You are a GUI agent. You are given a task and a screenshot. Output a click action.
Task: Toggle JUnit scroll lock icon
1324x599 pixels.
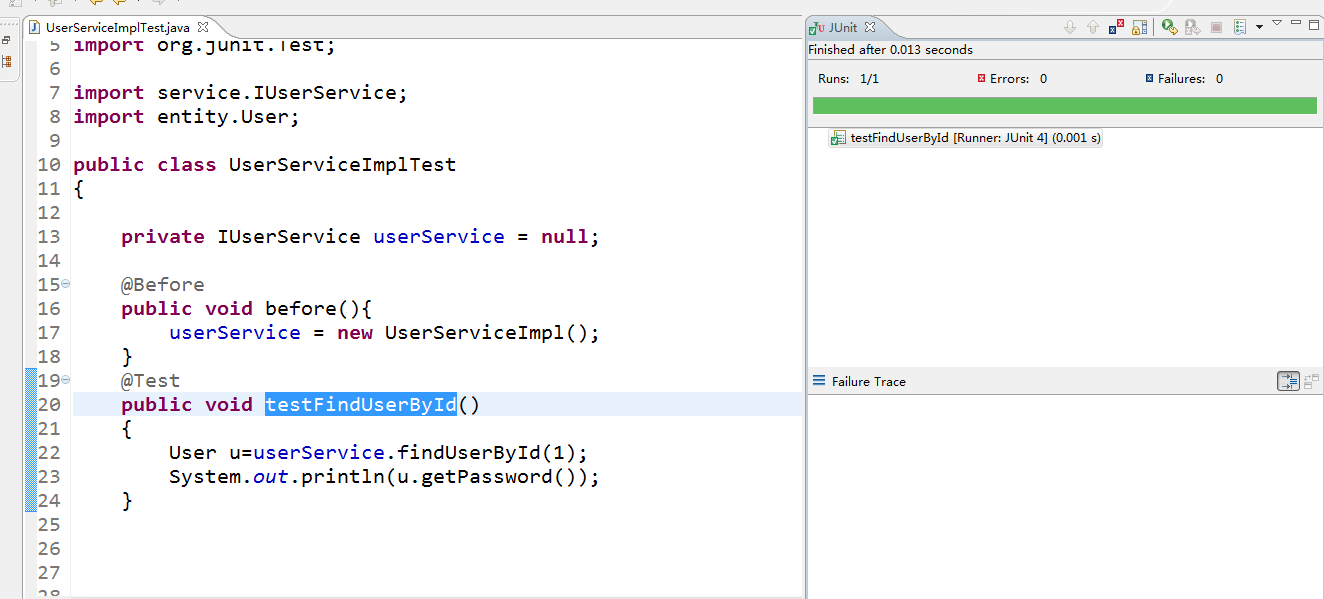(x=1139, y=27)
